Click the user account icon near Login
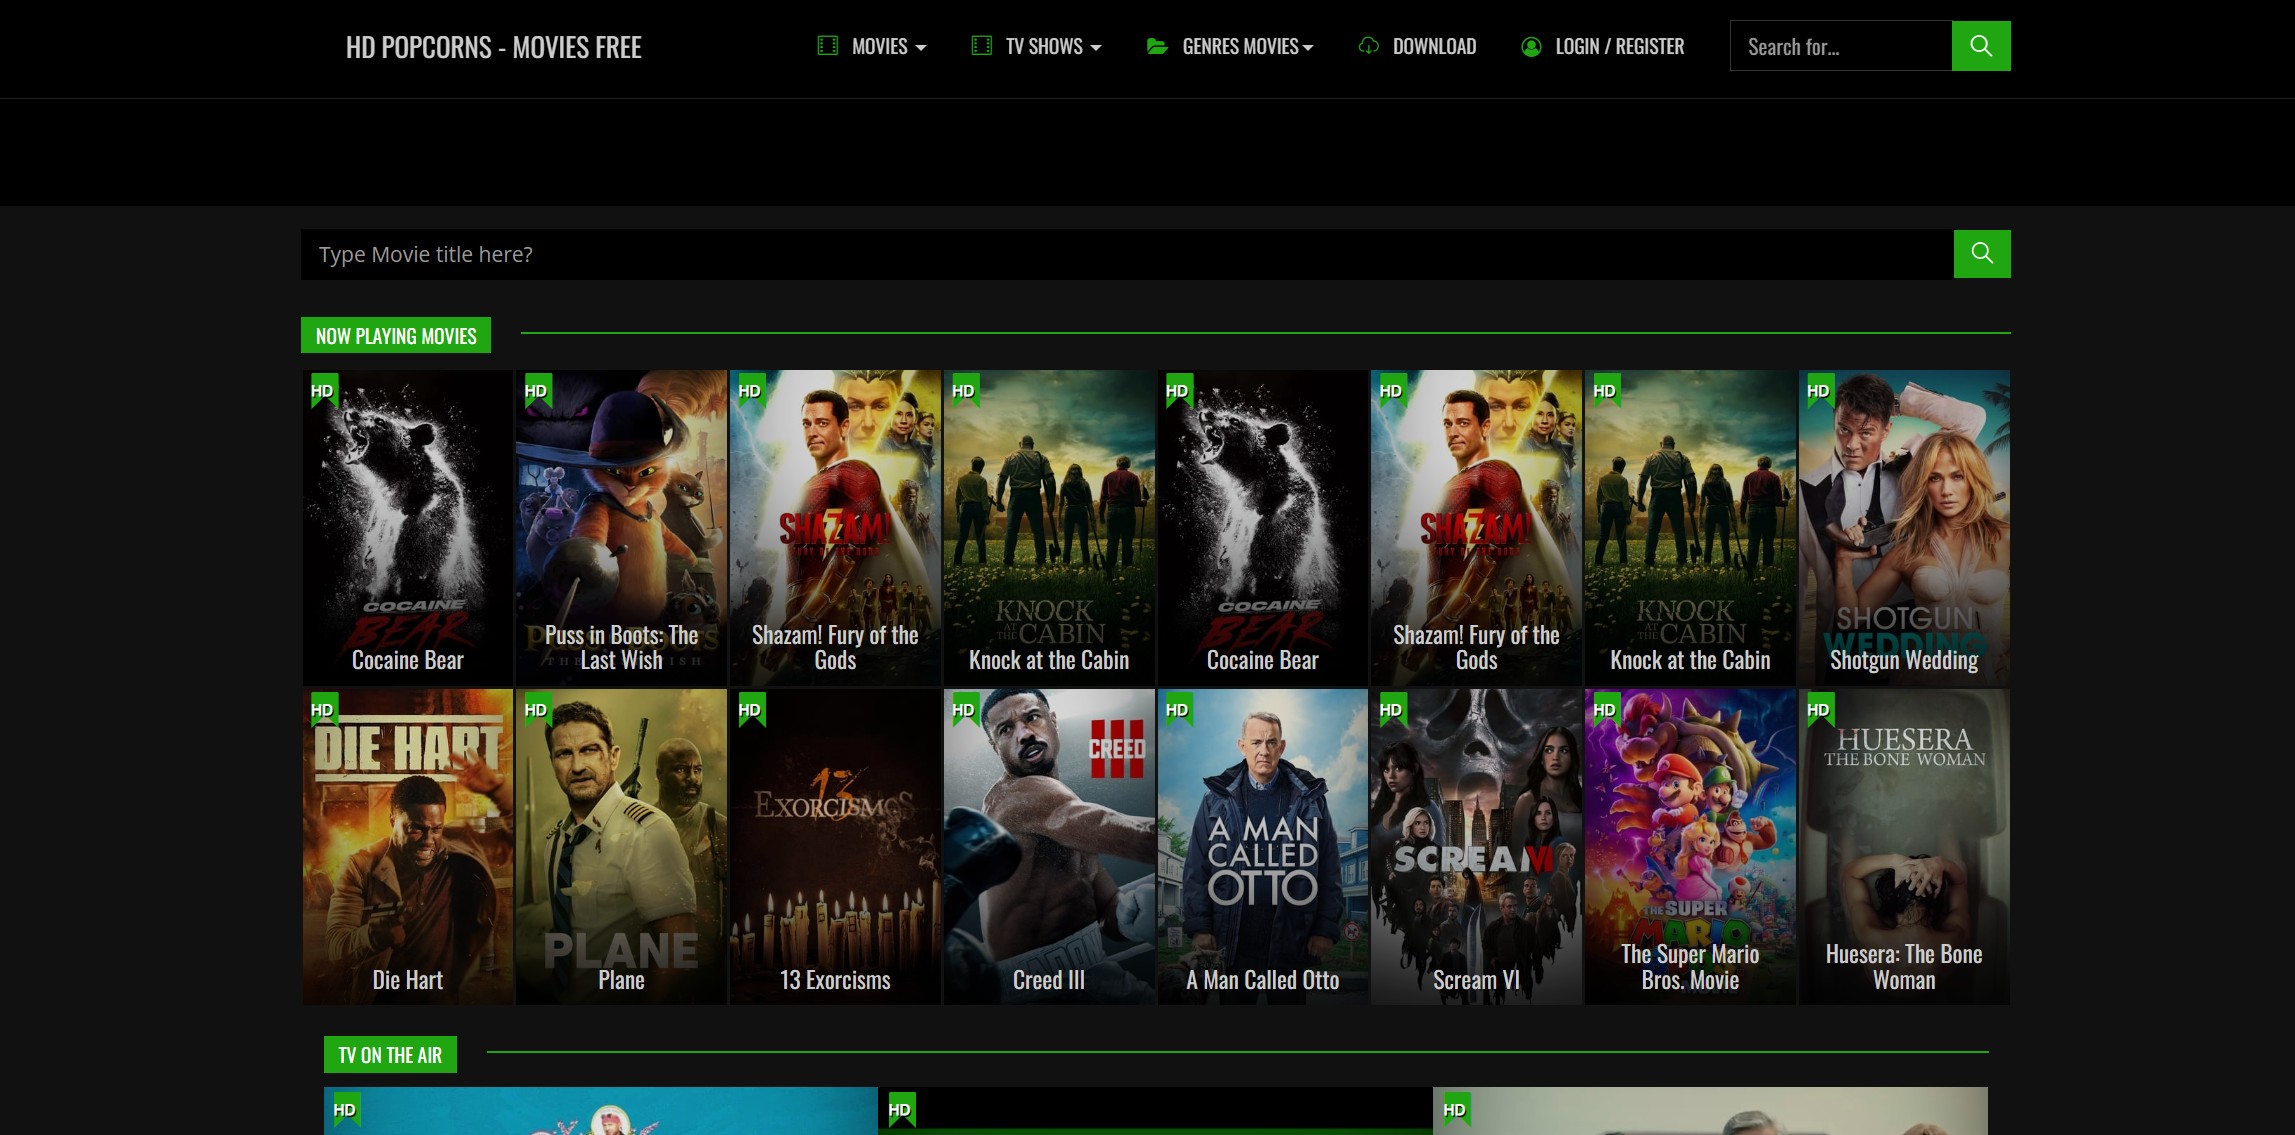Viewport: 2295px width, 1135px height. pos(1531,47)
